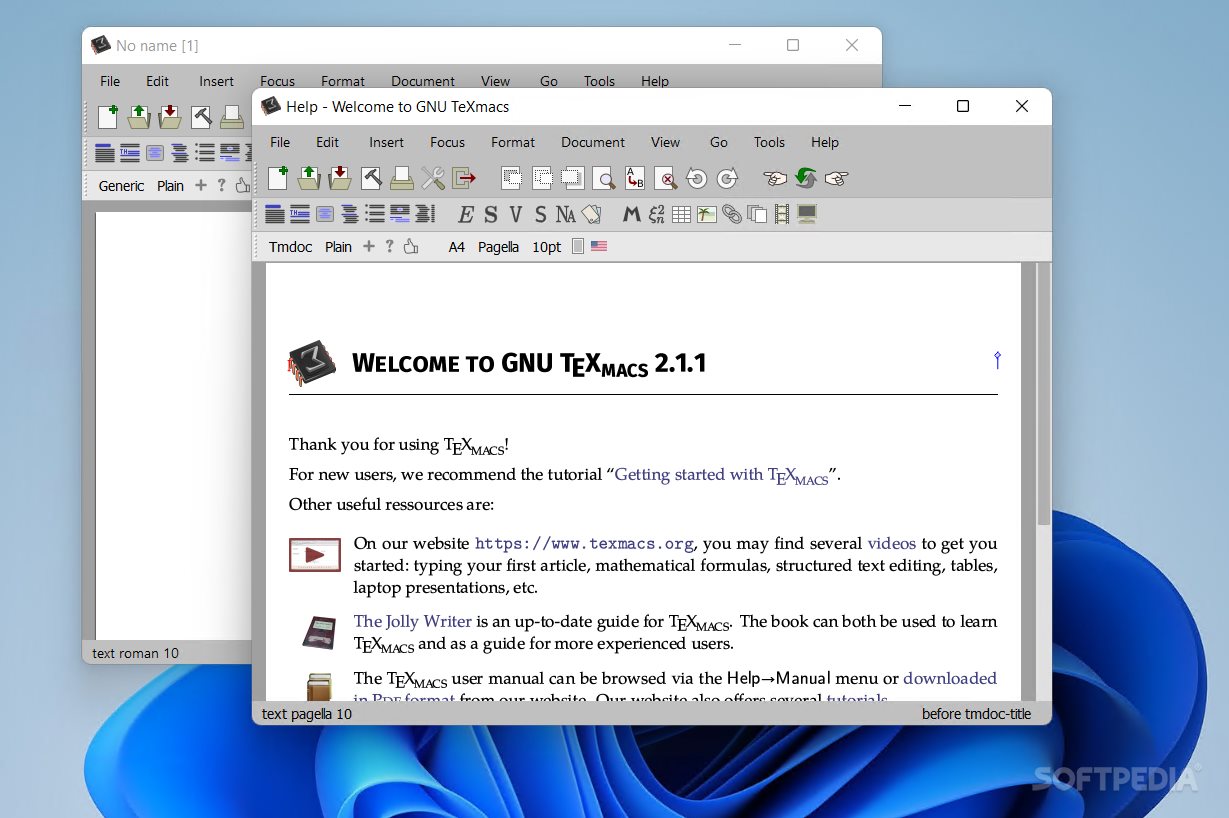Open the https://www.texmacs.org link

(x=584, y=544)
